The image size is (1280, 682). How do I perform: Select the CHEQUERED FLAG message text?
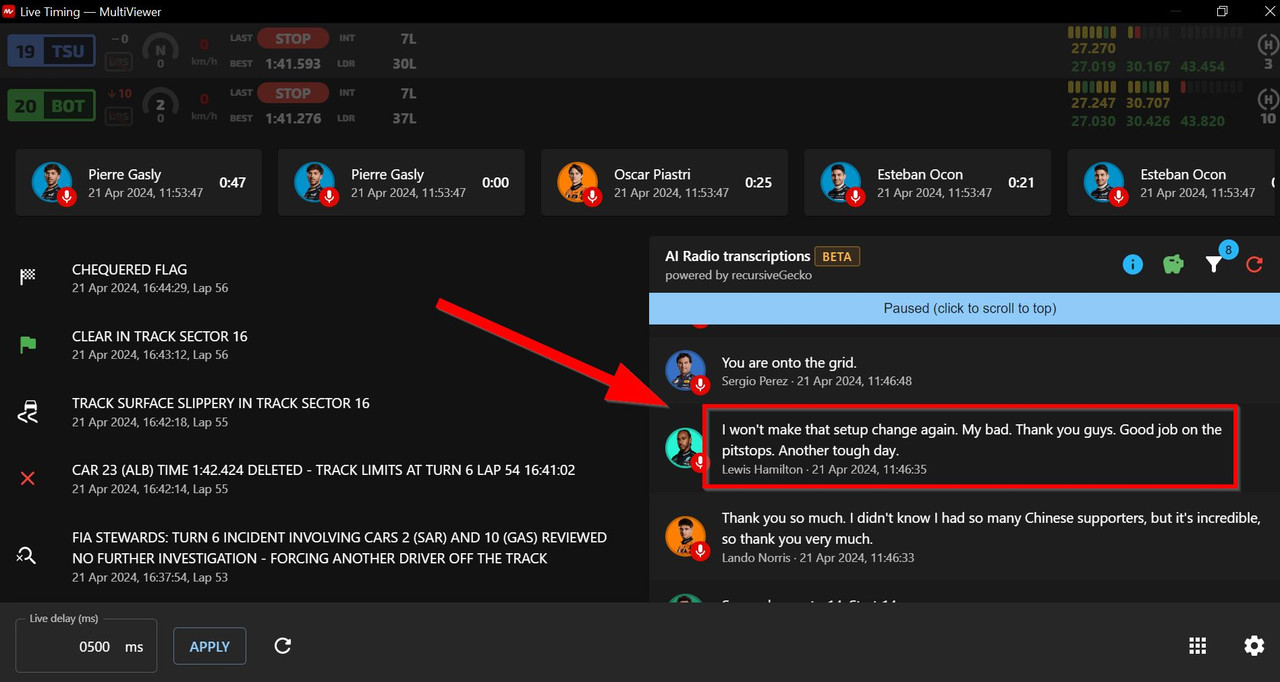click(x=129, y=269)
